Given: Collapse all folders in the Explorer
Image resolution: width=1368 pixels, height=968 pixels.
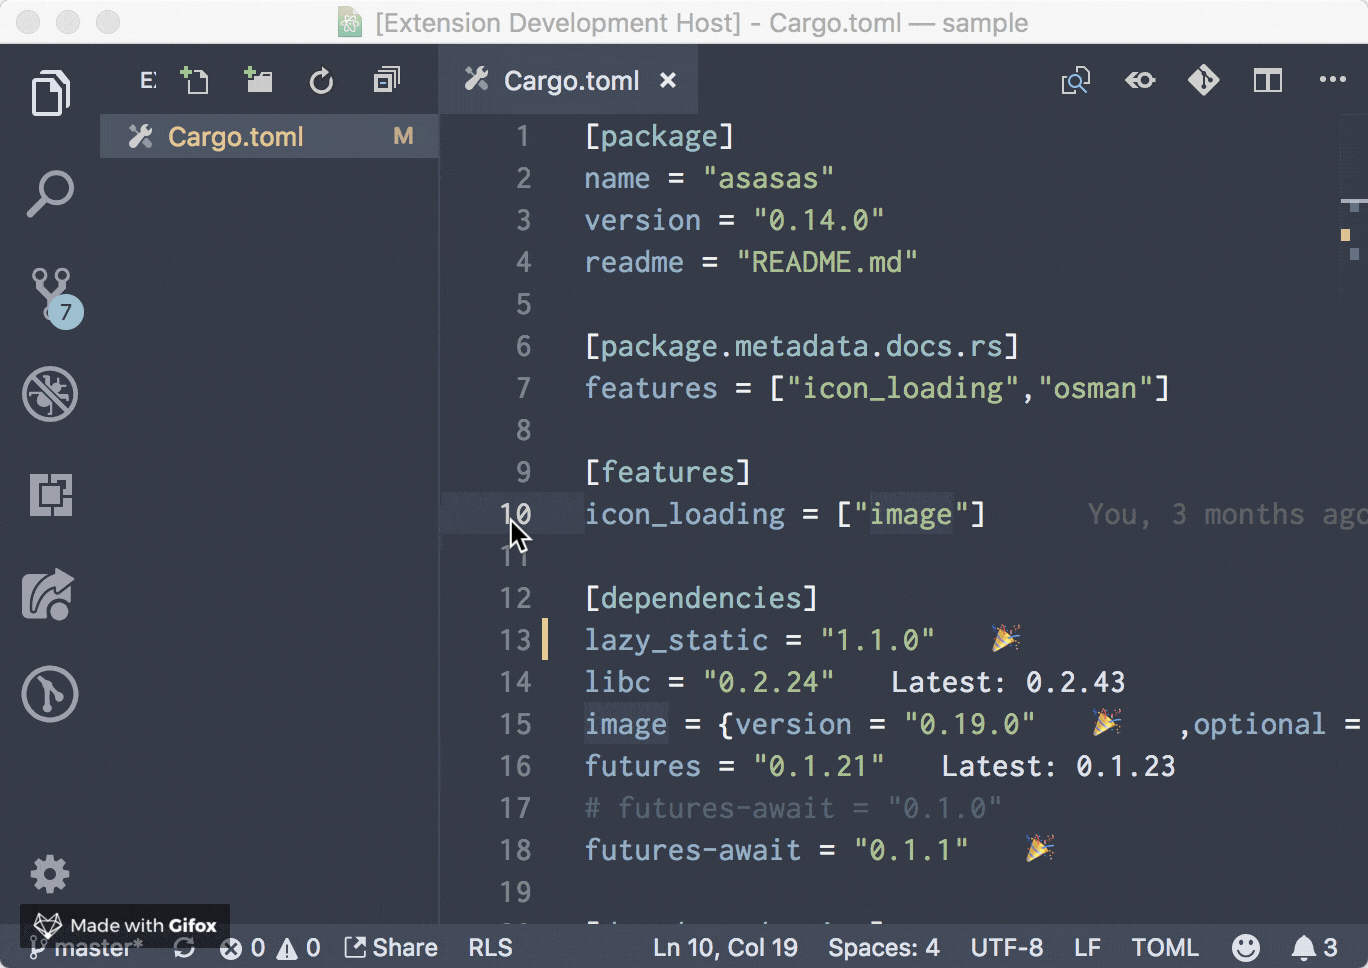Looking at the screenshot, I should pos(385,80).
